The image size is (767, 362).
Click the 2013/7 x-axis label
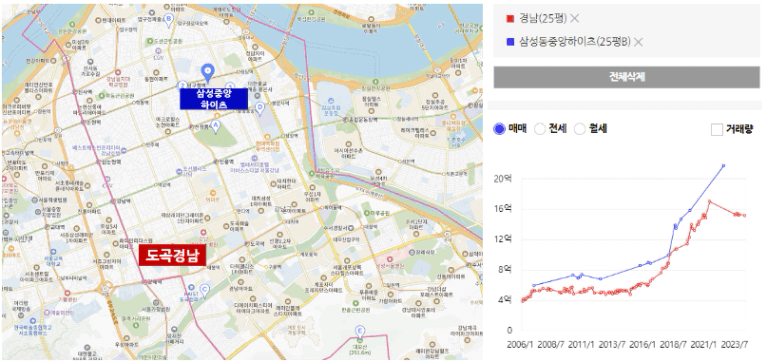click(612, 344)
